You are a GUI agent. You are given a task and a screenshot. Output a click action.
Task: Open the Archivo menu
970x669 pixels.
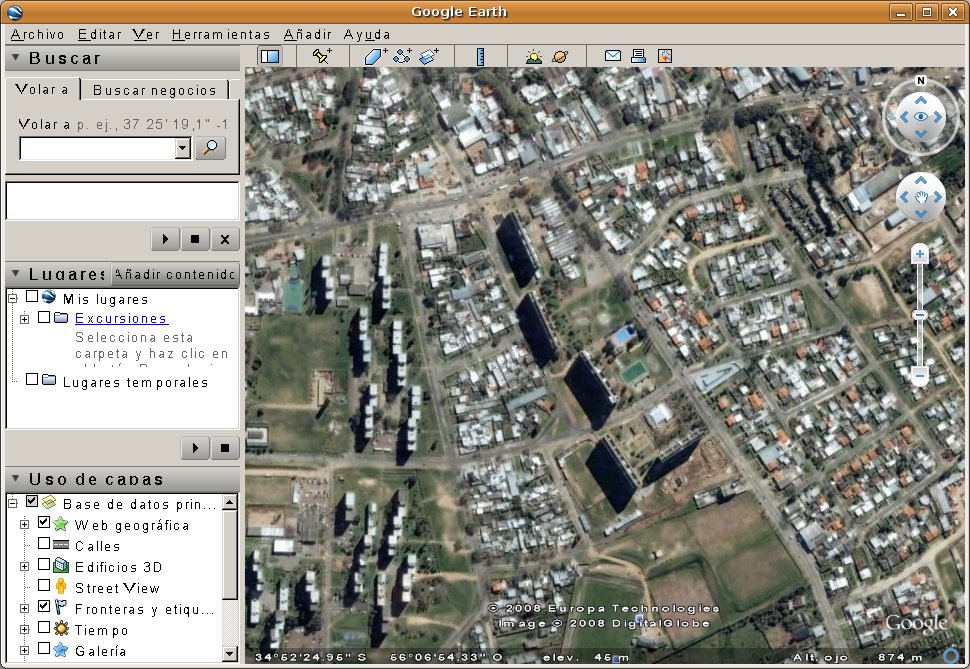38,35
